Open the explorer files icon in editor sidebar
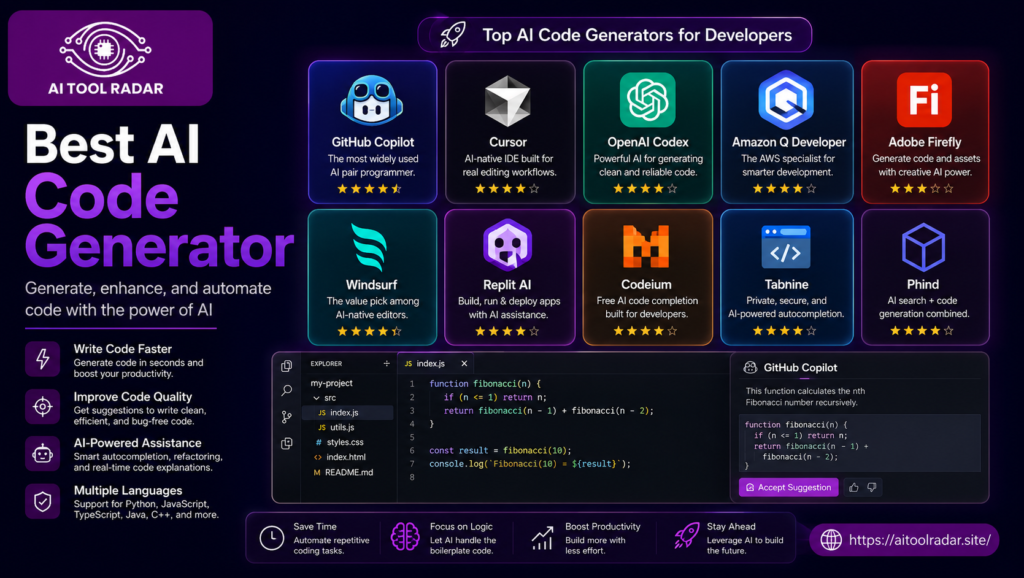 (287, 366)
